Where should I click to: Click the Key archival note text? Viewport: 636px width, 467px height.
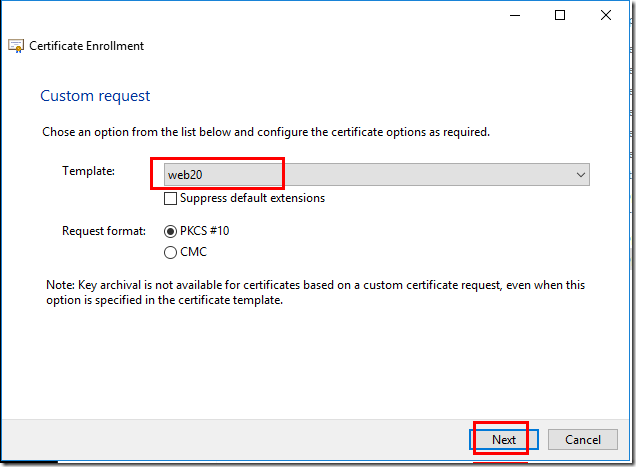click(x=316, y=292)
